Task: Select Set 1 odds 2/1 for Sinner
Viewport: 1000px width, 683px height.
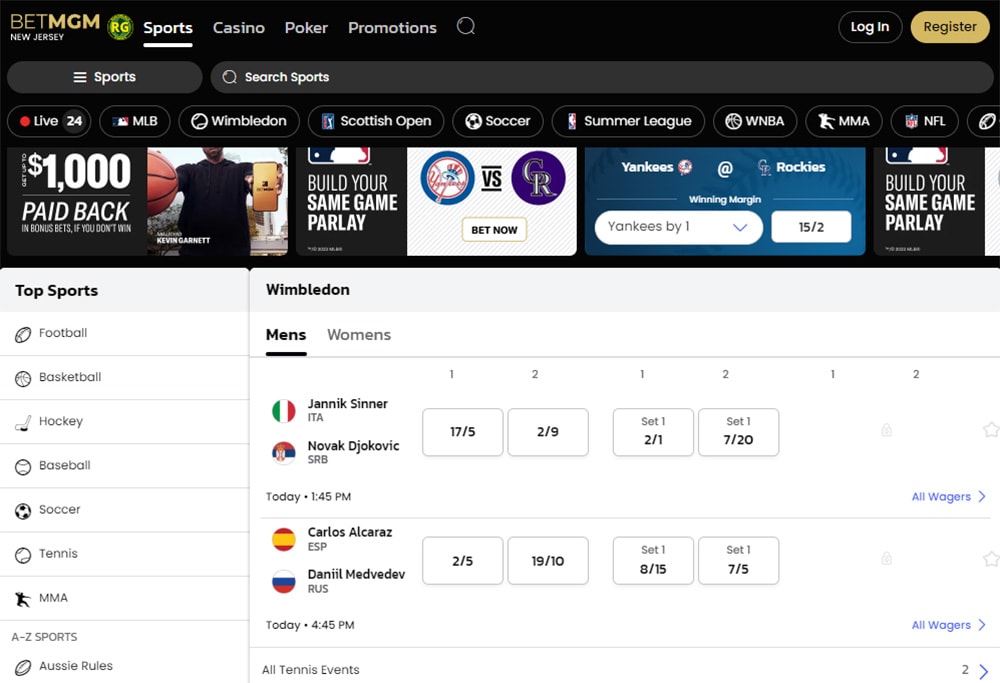Action: tap(653, 432)
